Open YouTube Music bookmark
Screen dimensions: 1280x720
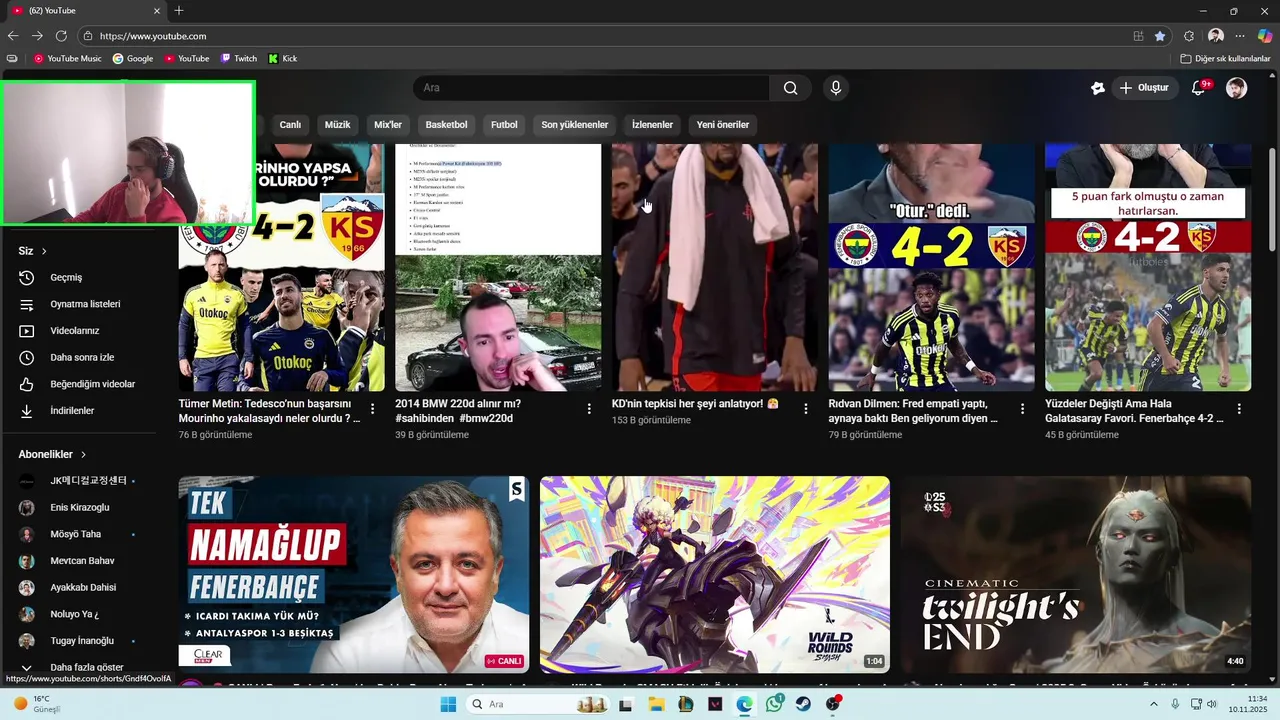pos(68,58)
